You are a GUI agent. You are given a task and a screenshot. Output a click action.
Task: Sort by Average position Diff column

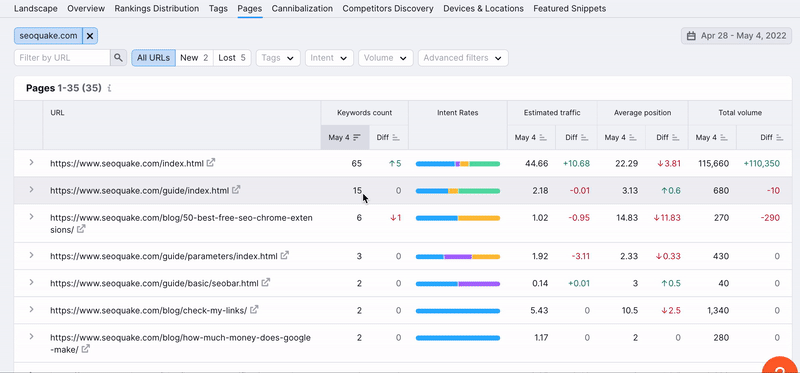point(667,138)
